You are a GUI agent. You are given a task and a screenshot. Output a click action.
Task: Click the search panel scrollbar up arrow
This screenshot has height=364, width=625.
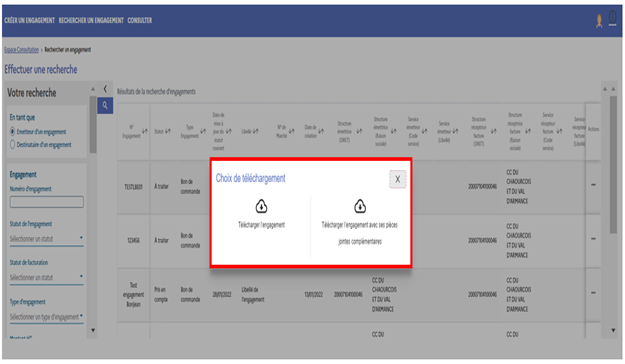[93, 89]
